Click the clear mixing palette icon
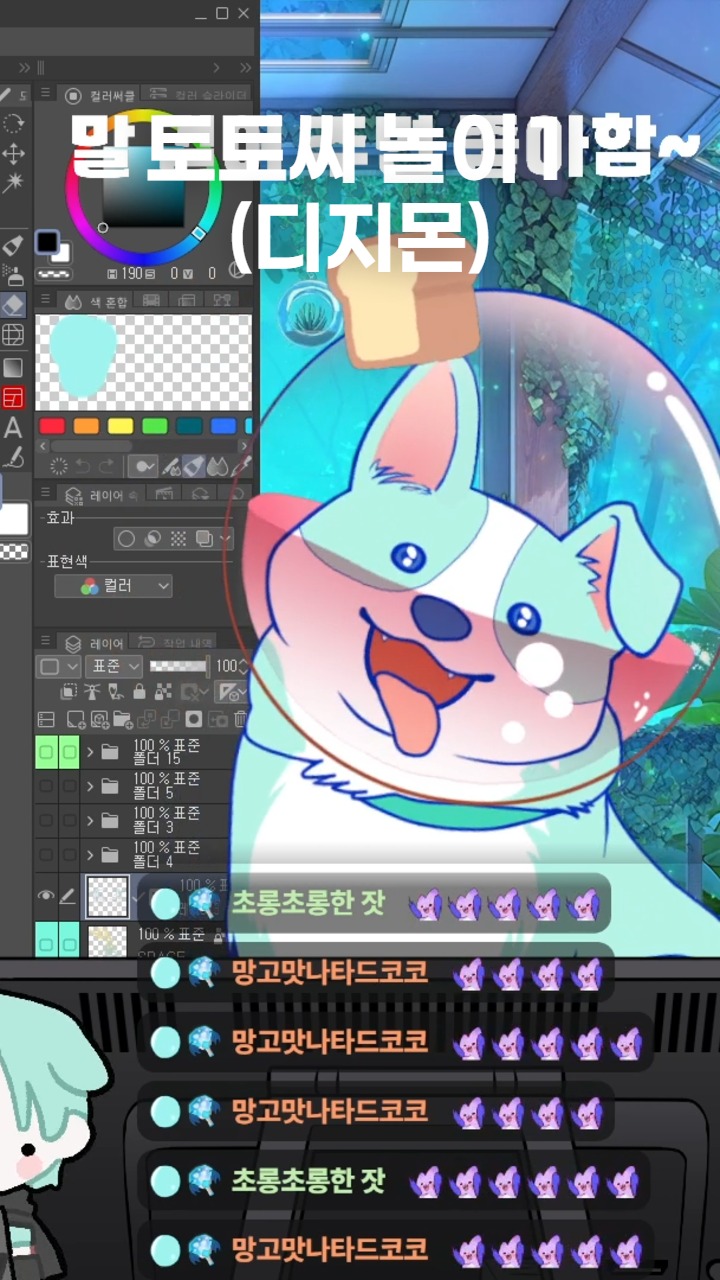 pos(59,466)
